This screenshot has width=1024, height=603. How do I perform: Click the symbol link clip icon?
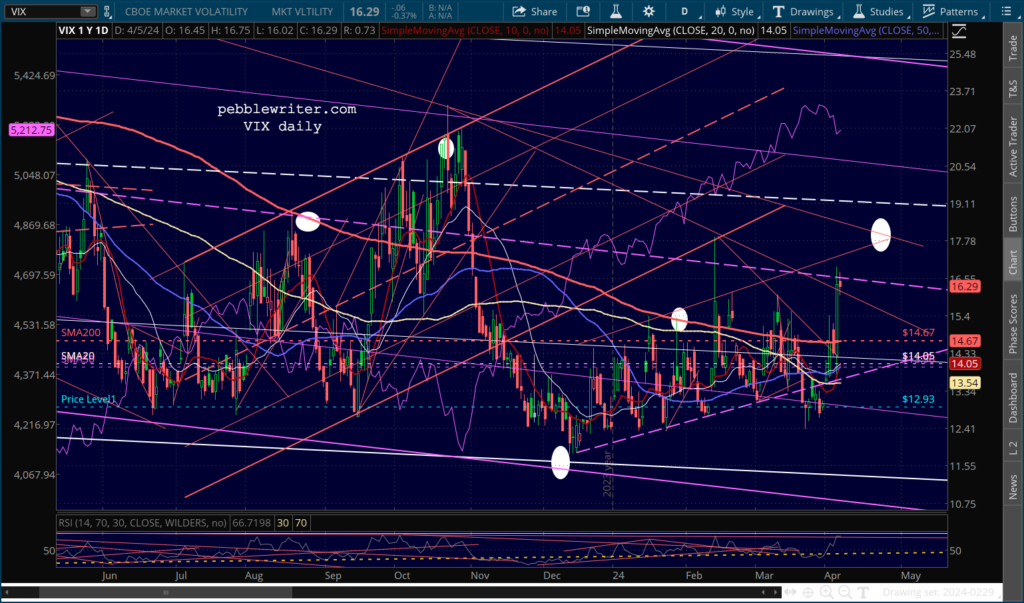pos(107,11)
